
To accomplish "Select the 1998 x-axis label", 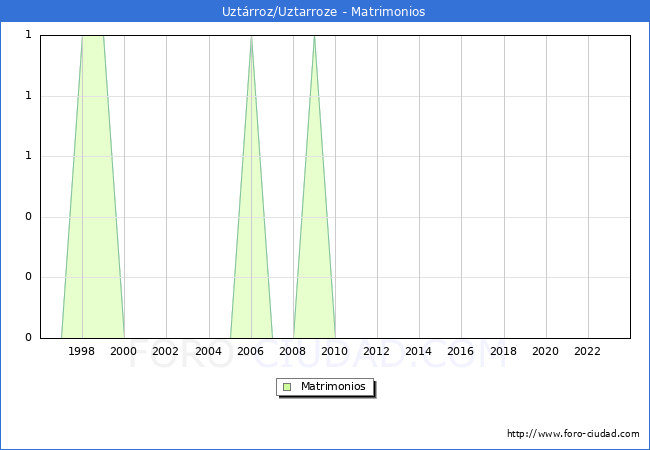I will click(x=82, y=351).
